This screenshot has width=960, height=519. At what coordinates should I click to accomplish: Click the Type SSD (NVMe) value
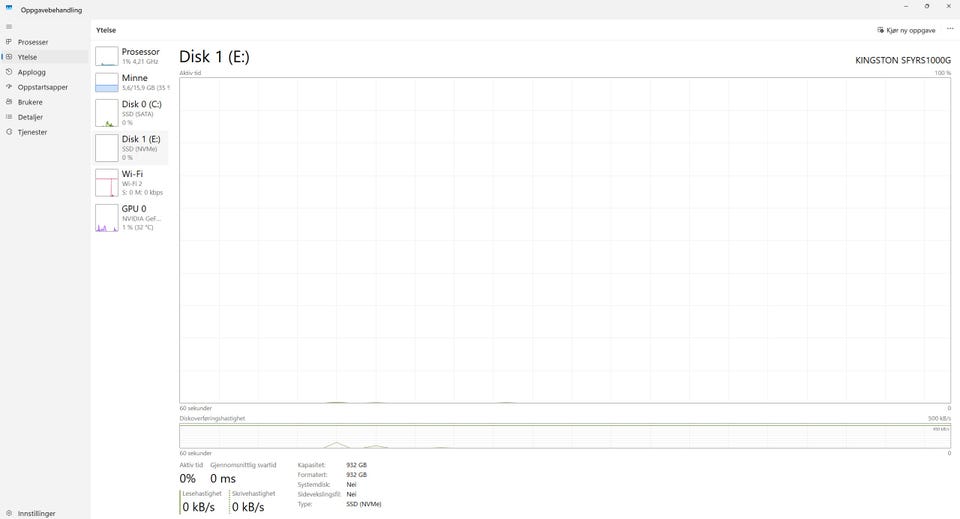pyautogui.click(x=364, y=504)
